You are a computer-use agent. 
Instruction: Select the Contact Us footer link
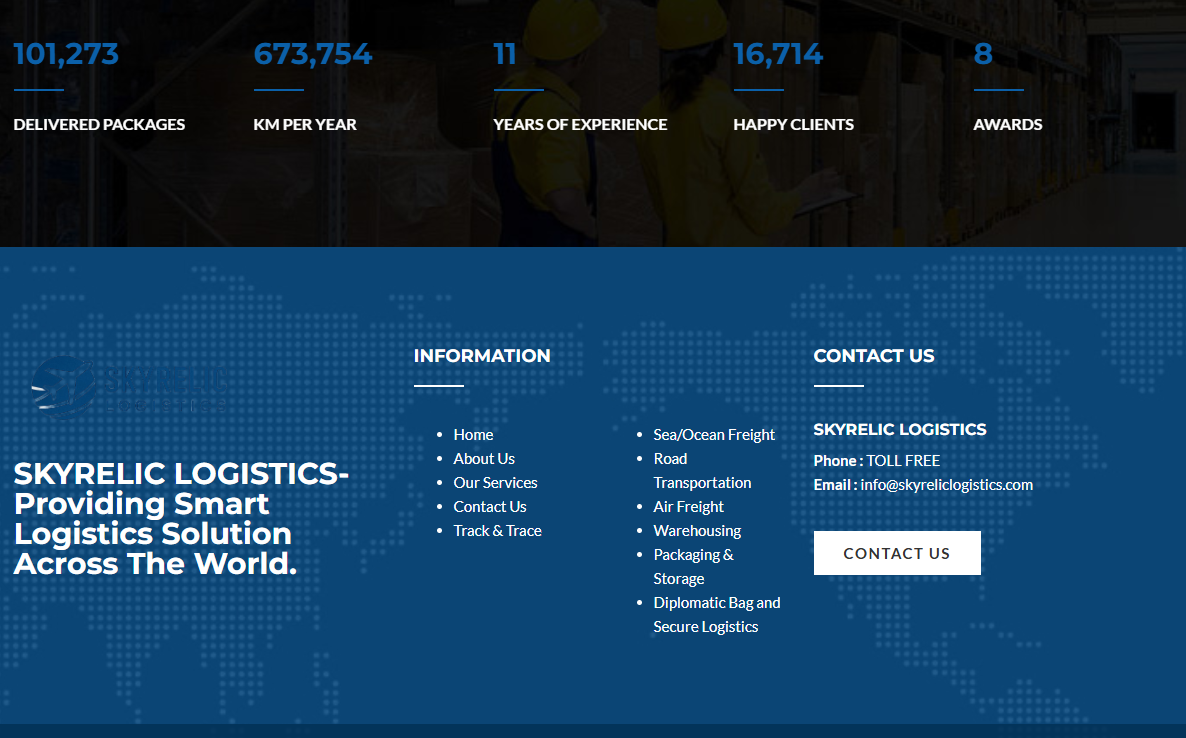pos(489,506)
